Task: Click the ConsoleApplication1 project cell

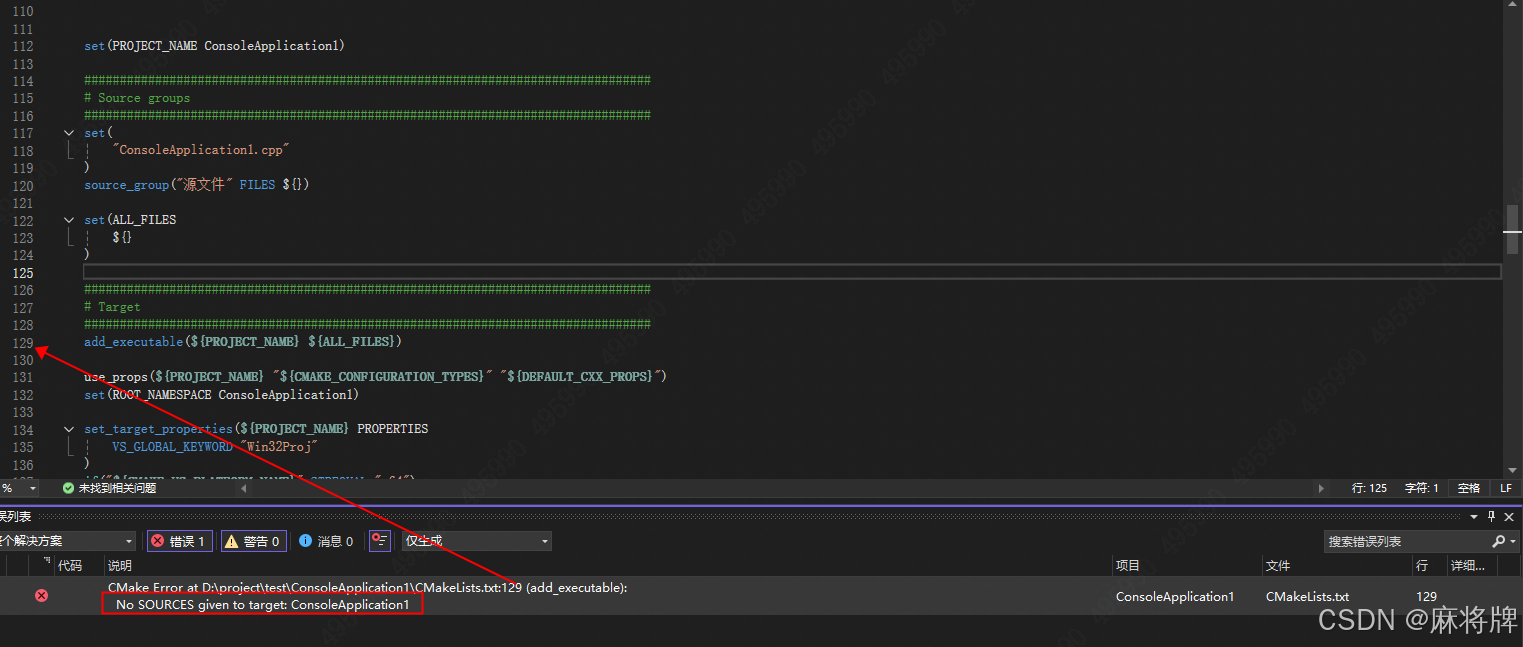Action: tap(1175, 596)
